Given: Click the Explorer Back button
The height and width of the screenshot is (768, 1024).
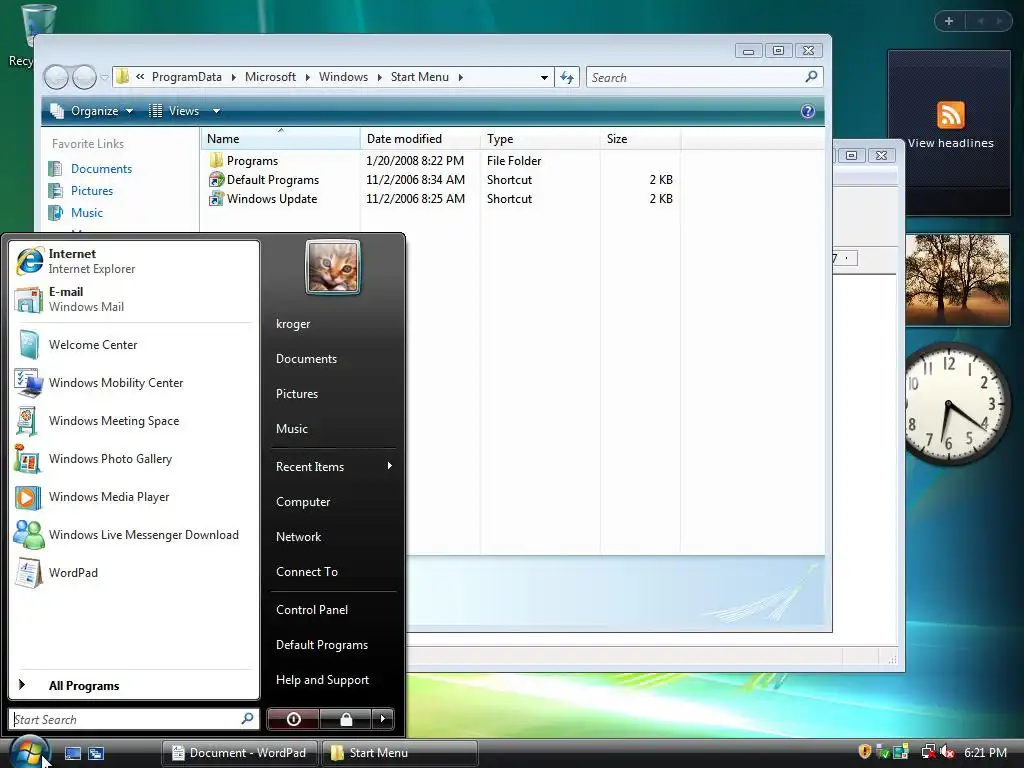Looking at the screenshot, I should 56,78.
